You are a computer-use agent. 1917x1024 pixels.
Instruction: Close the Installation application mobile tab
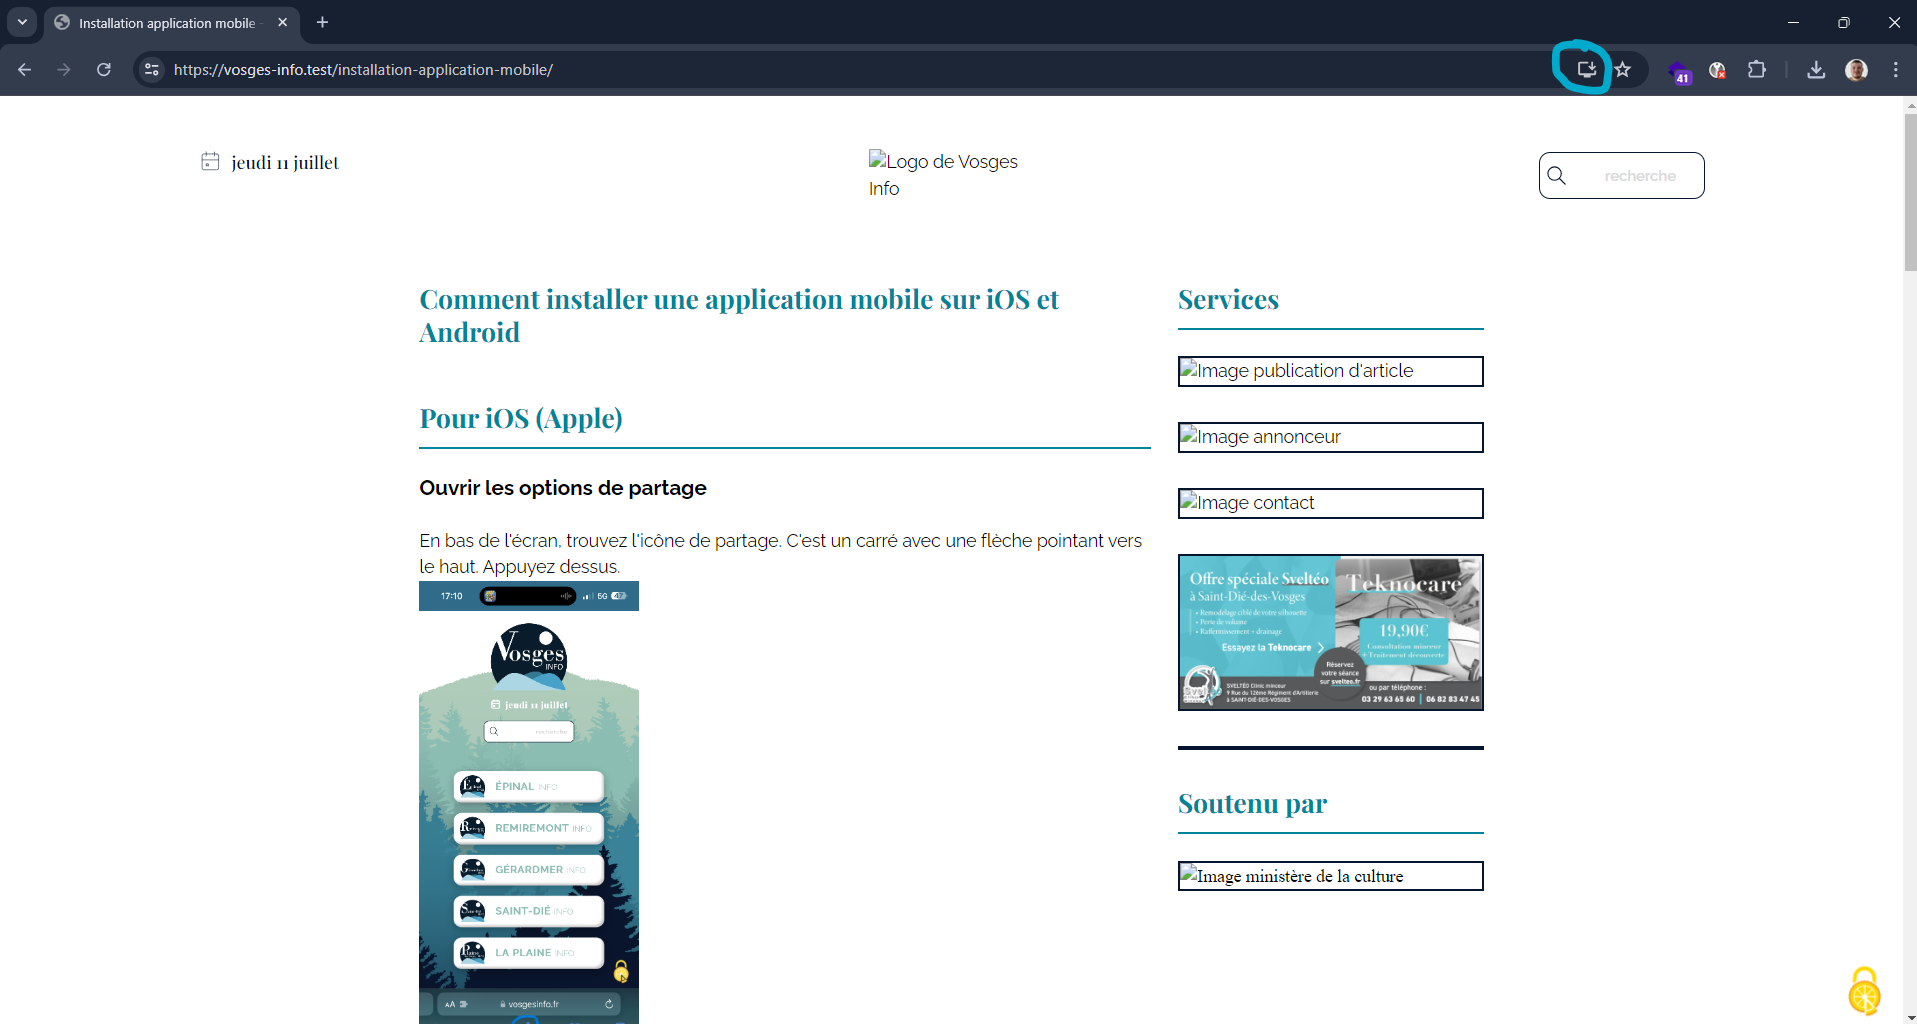(x=283, y=22)
